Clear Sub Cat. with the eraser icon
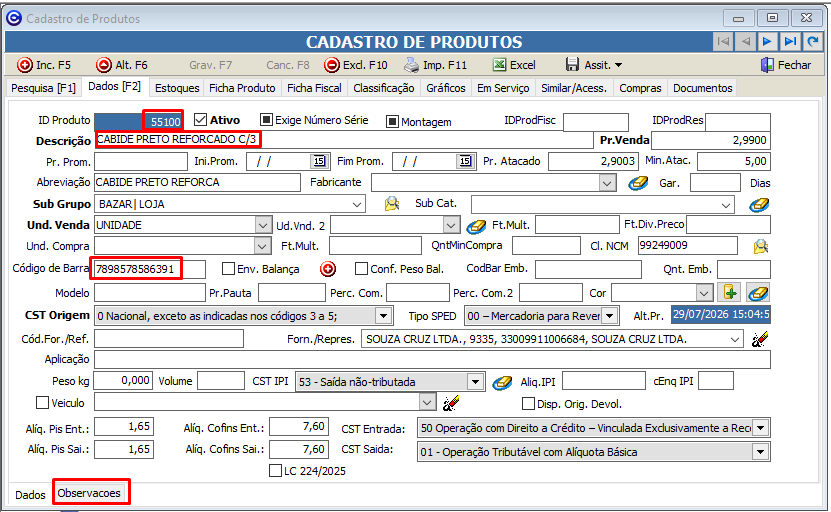 click(759, 205)
